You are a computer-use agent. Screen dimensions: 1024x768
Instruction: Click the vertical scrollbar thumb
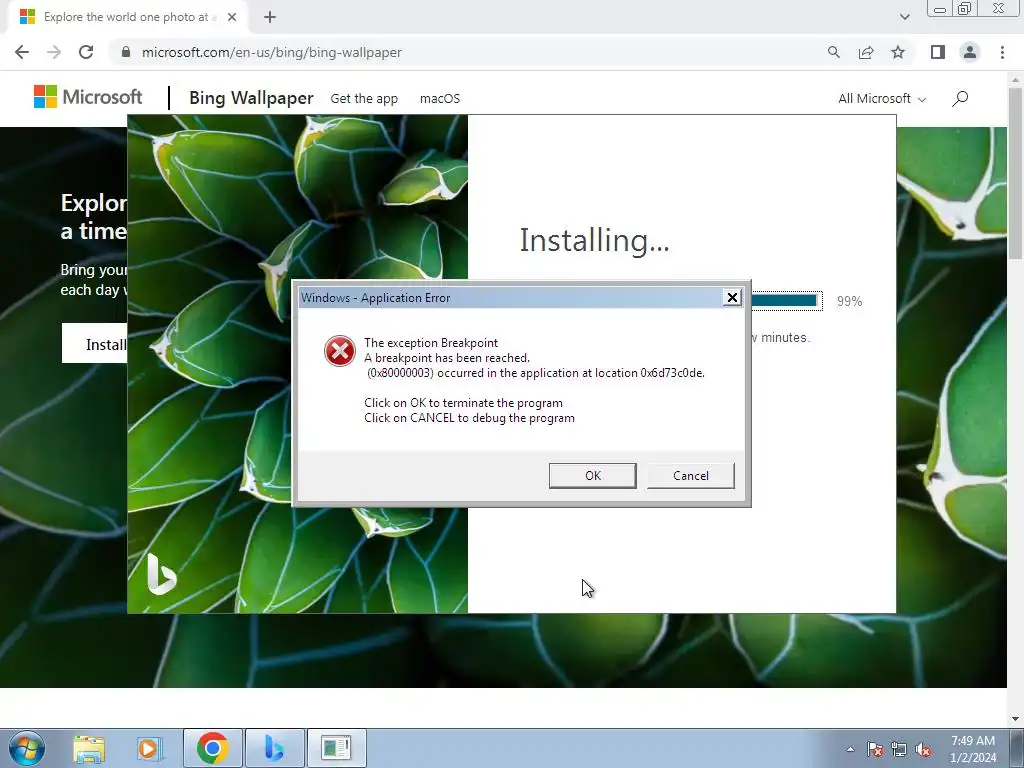pyautogui.click(x=1015, y=173)
